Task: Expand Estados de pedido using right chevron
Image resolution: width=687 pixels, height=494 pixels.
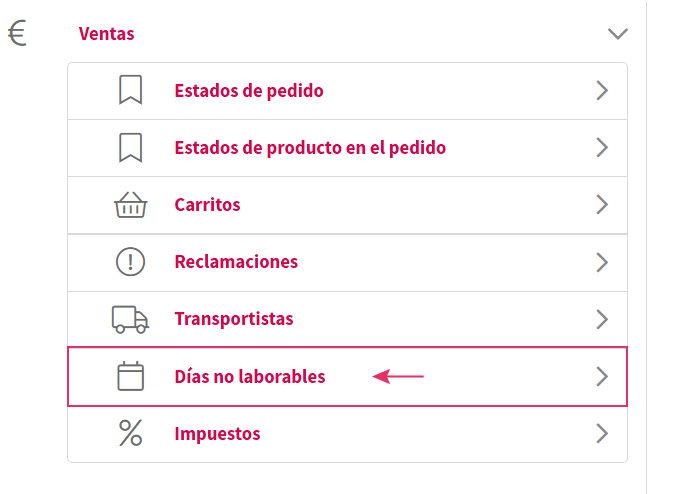Action: (602, 91)
